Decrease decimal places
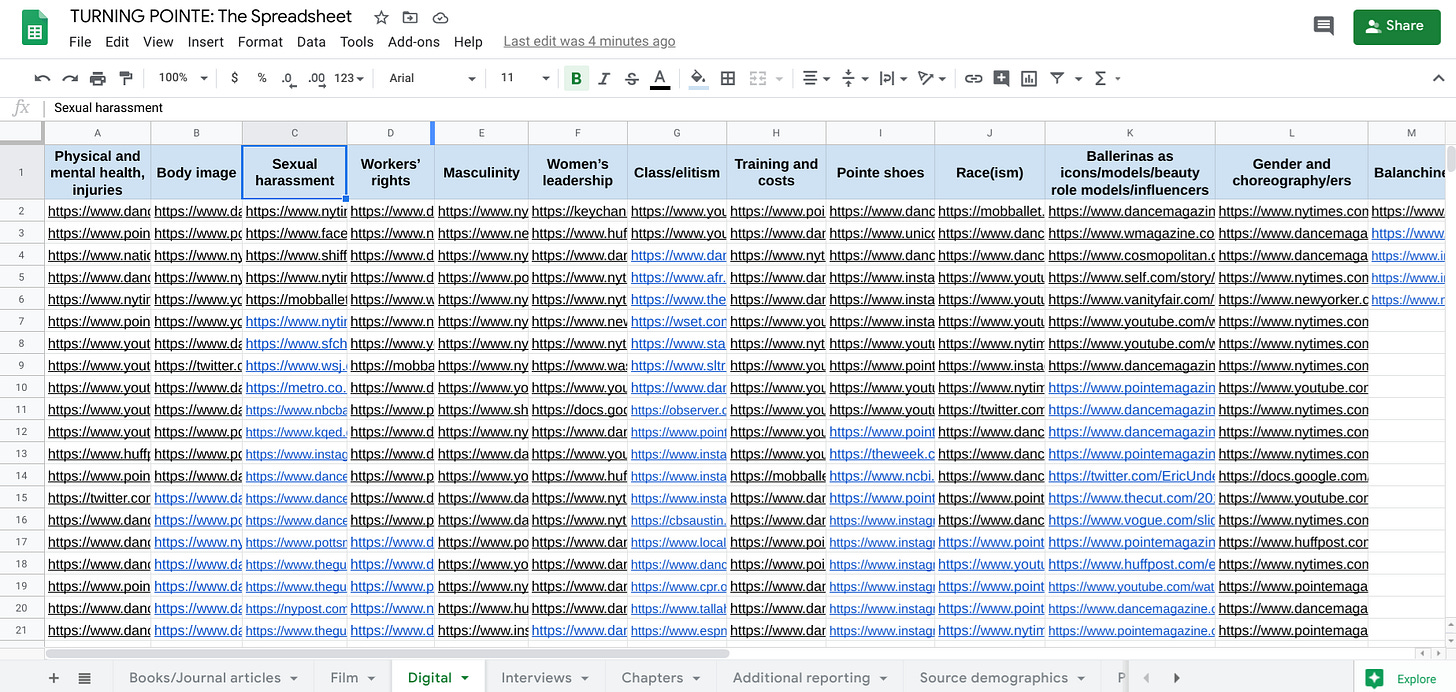This screenshot has width=1456, height=692. pyautogui.click(x=288, y=78)
